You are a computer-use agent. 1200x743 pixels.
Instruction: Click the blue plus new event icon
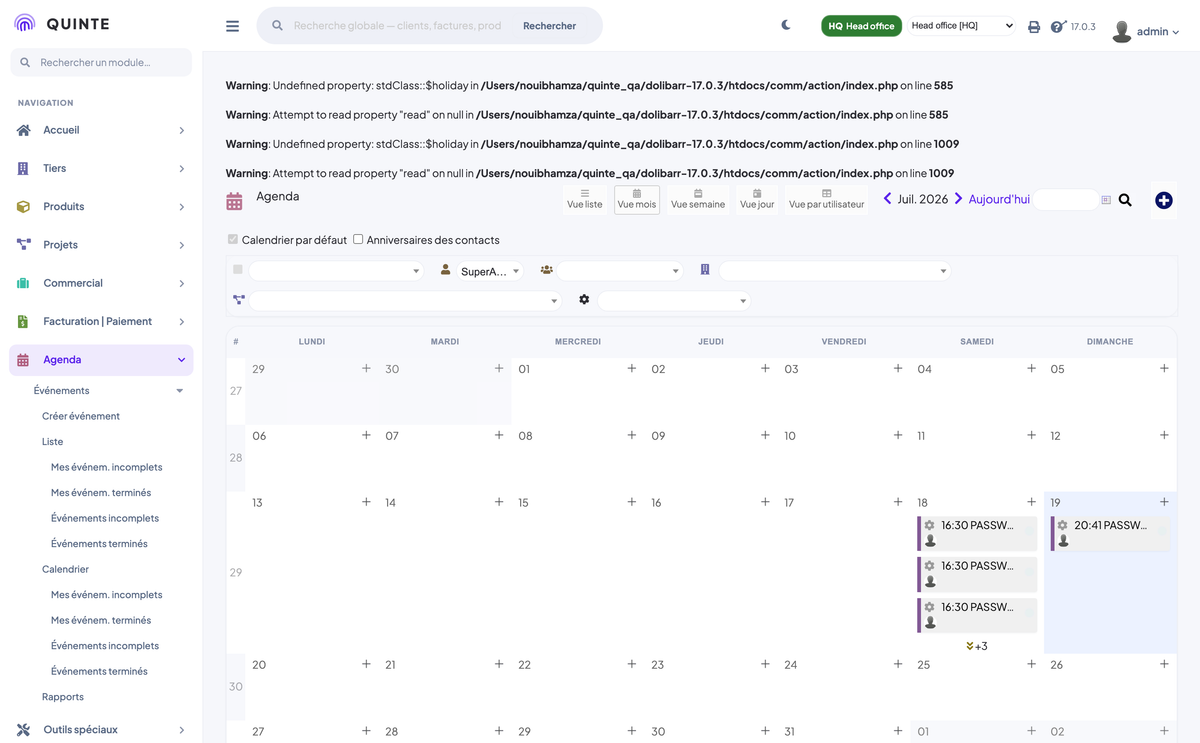tap(1163, 200)
